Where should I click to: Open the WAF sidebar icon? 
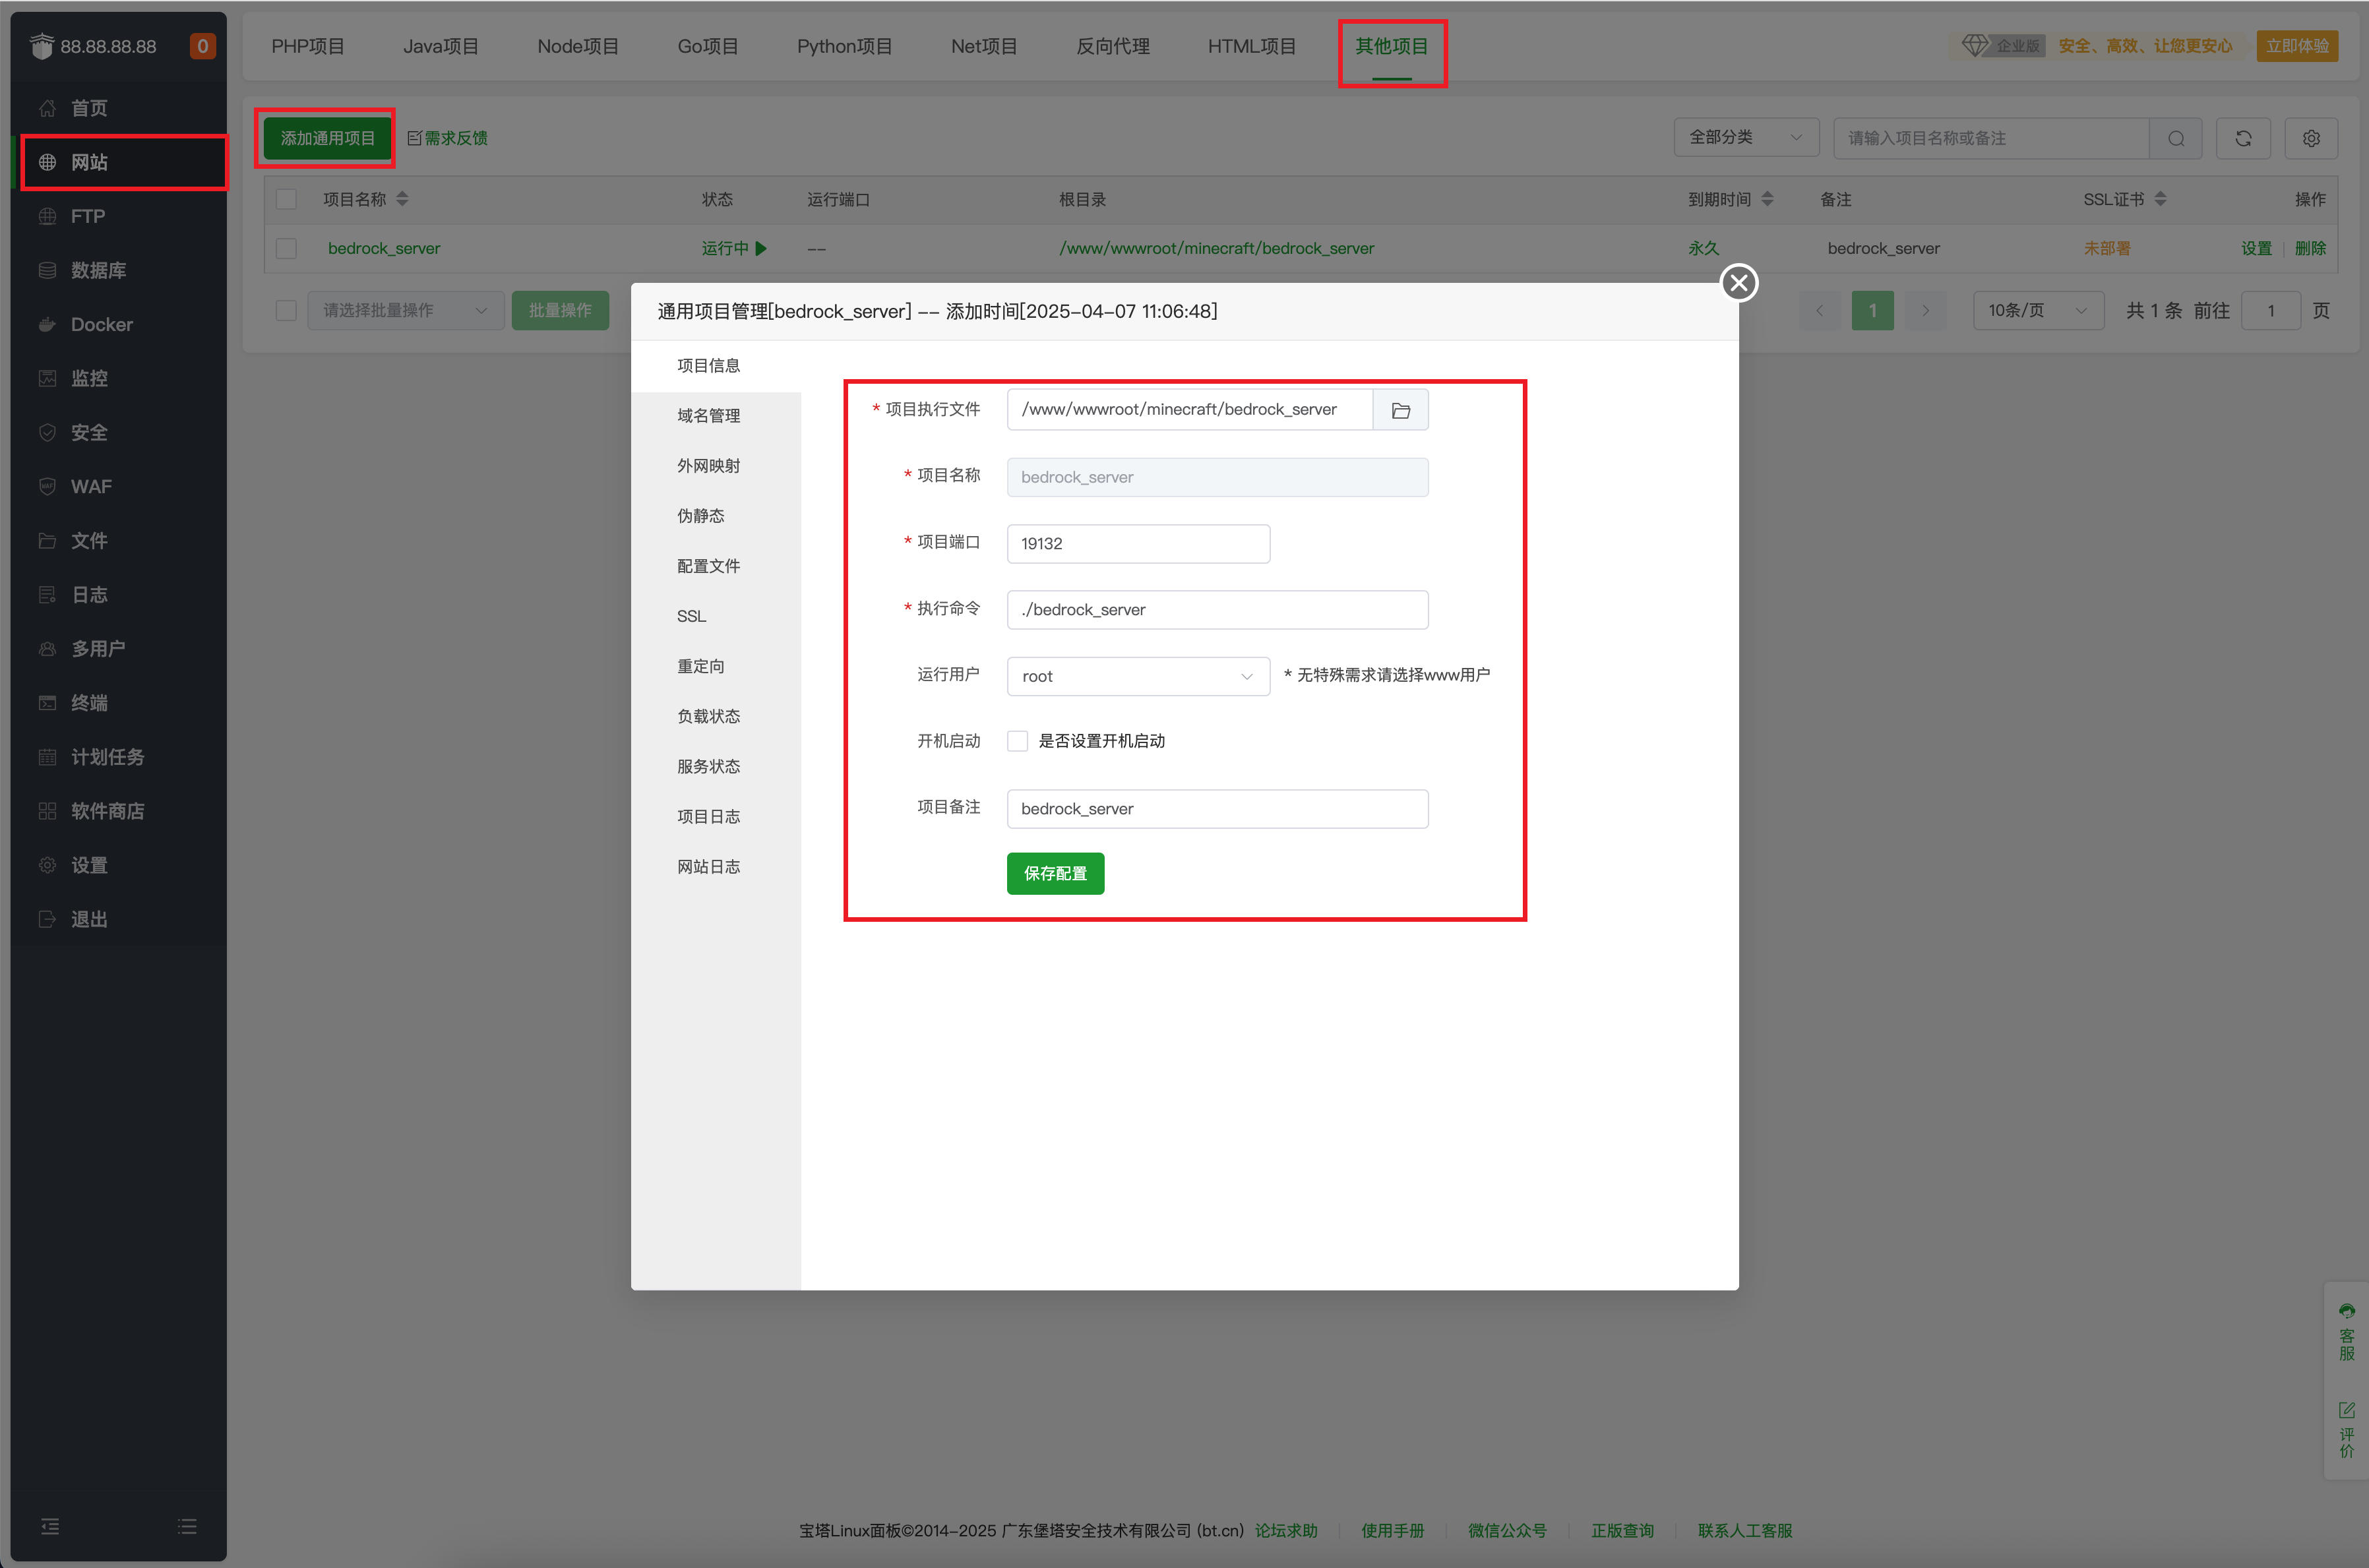tap(47, 486)
